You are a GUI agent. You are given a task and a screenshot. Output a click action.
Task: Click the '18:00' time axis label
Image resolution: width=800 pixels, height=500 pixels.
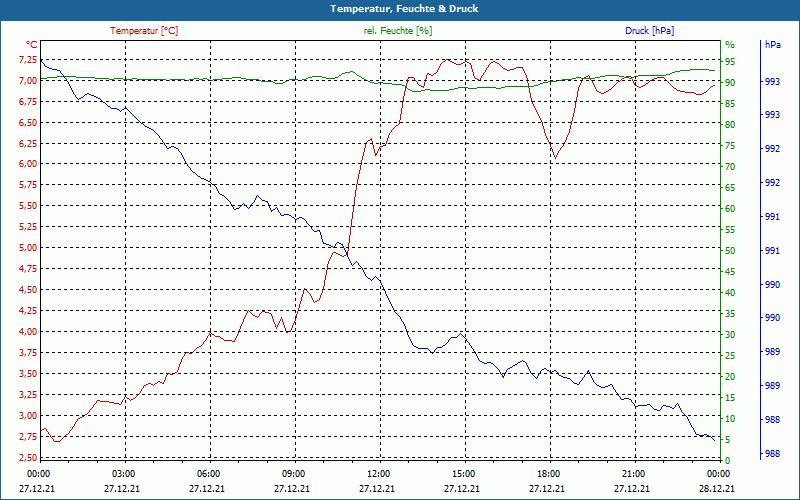(549, 473)
